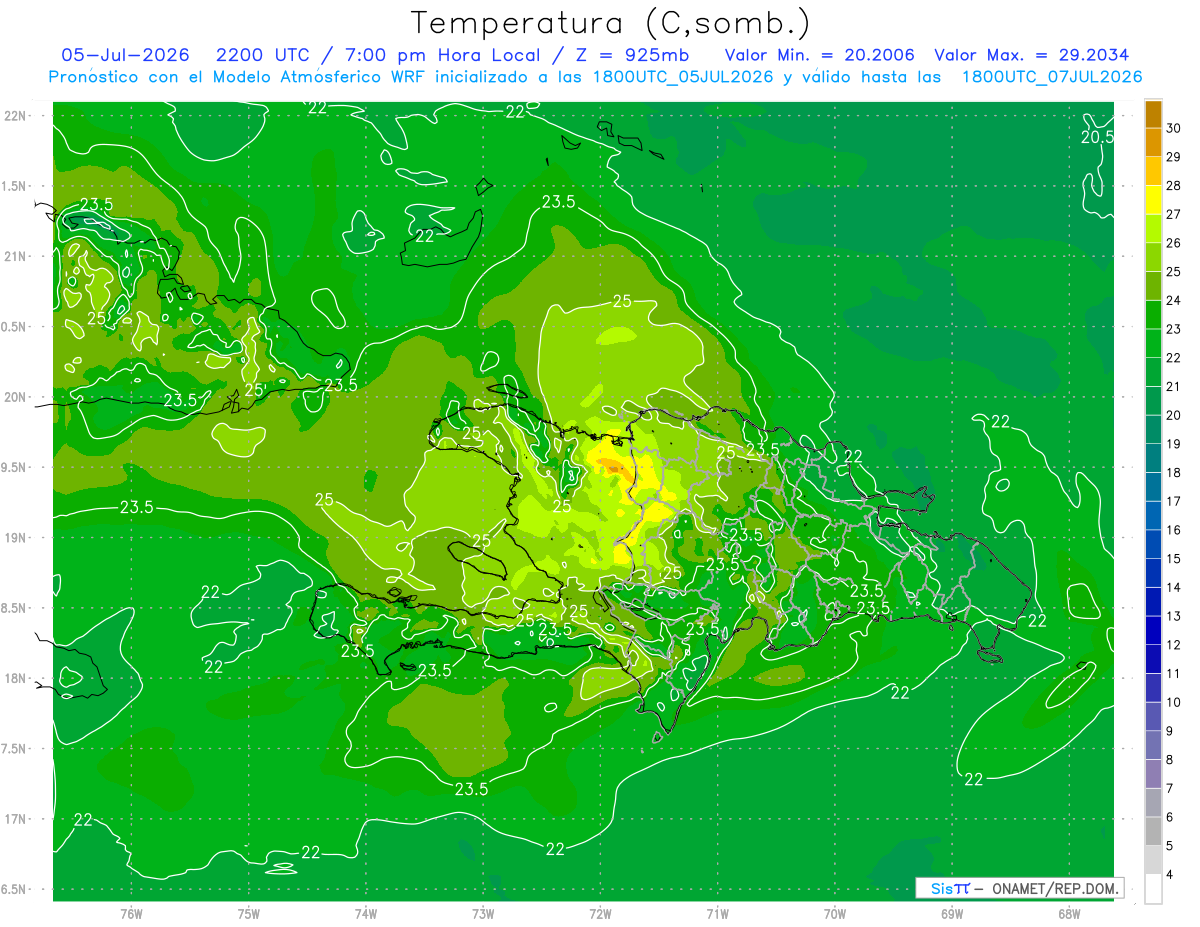Click the "19N" latitude axis label
This screenshot has width=1200, height=927.
(15, 538)
